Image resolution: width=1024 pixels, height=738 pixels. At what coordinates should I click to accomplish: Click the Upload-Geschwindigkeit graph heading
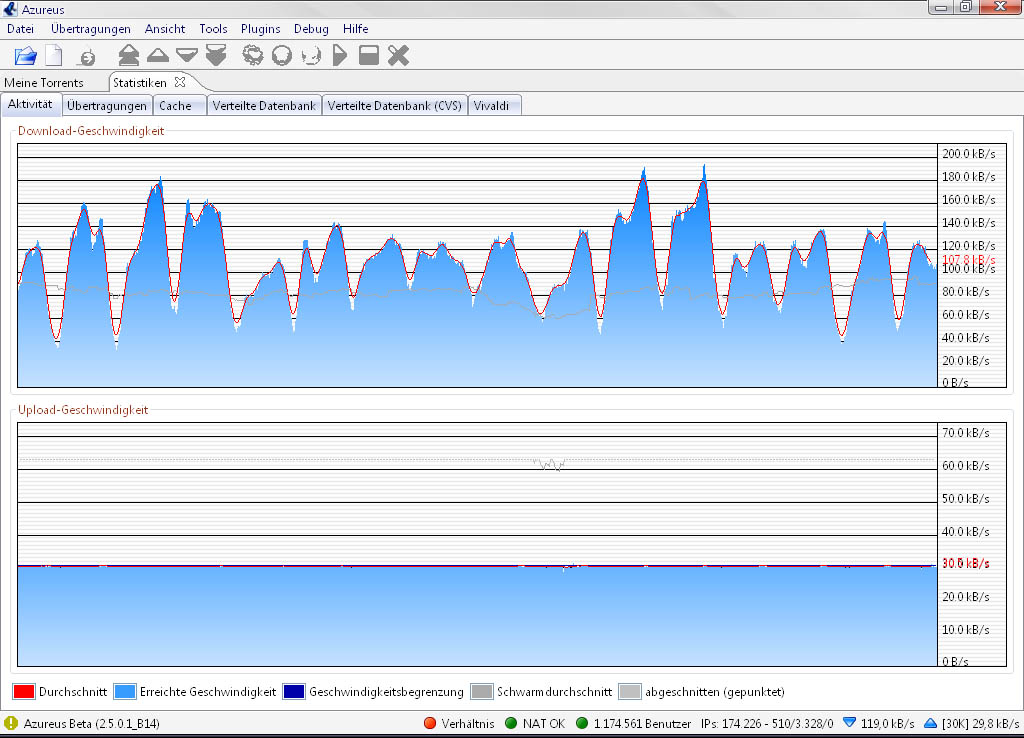point(83,409)
